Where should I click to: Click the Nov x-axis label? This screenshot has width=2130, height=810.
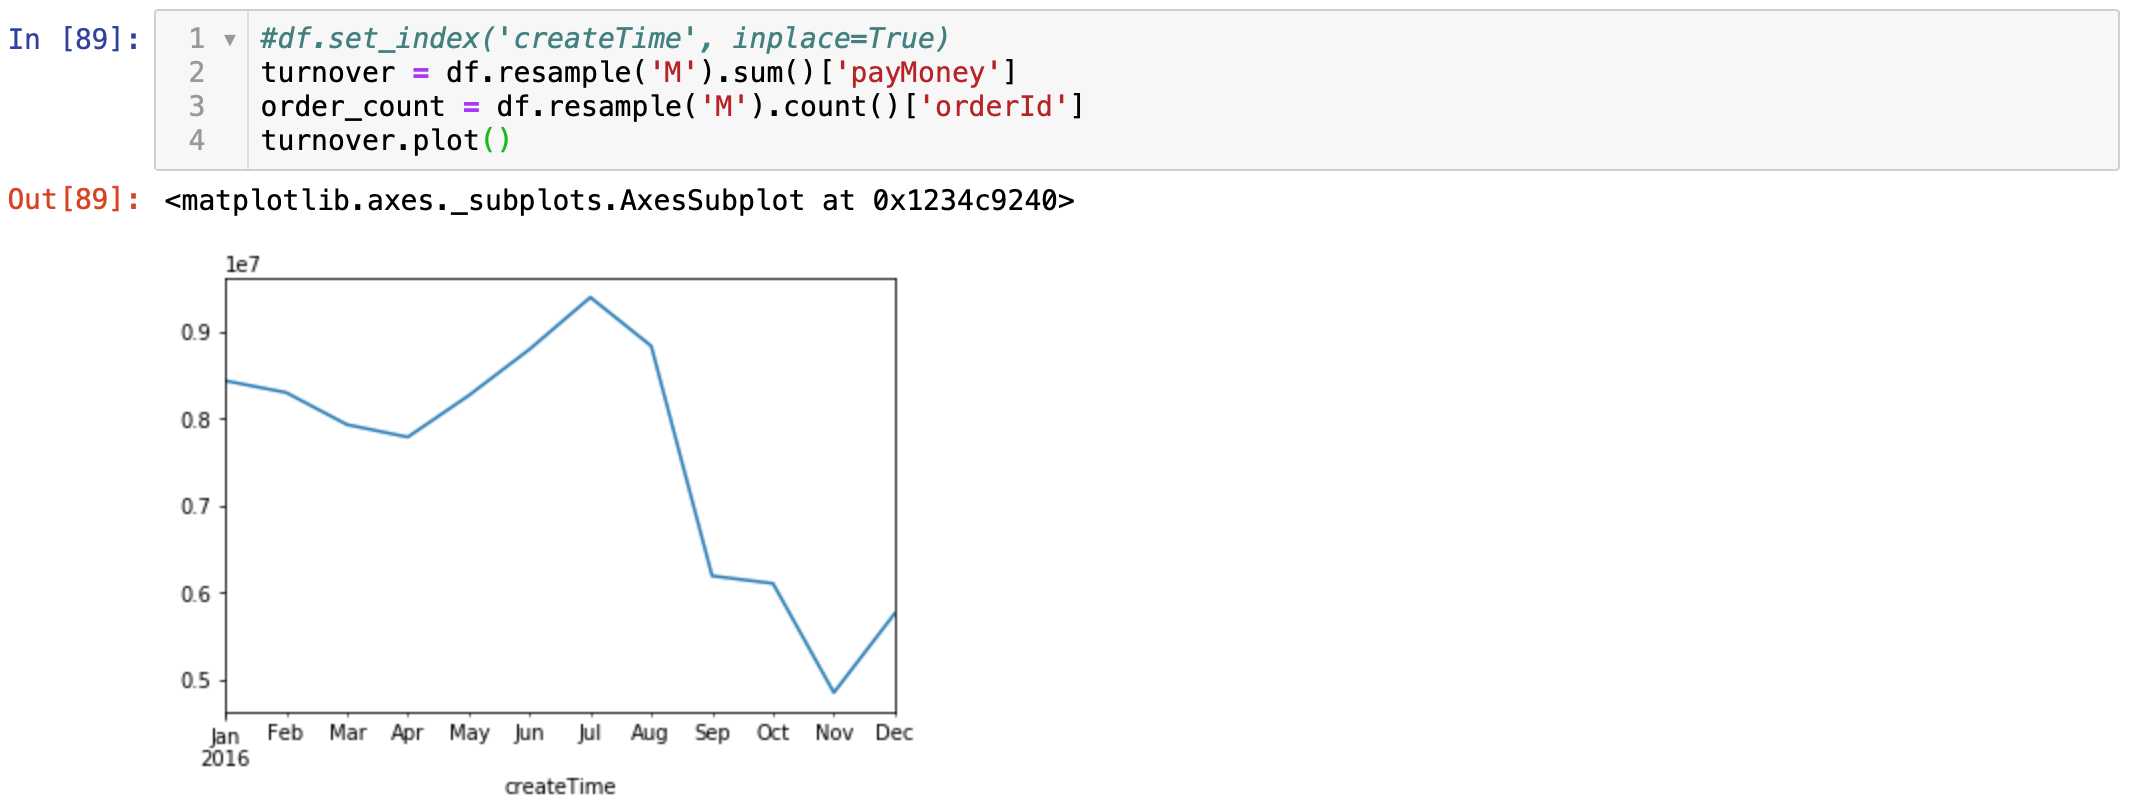pos(834,733)
